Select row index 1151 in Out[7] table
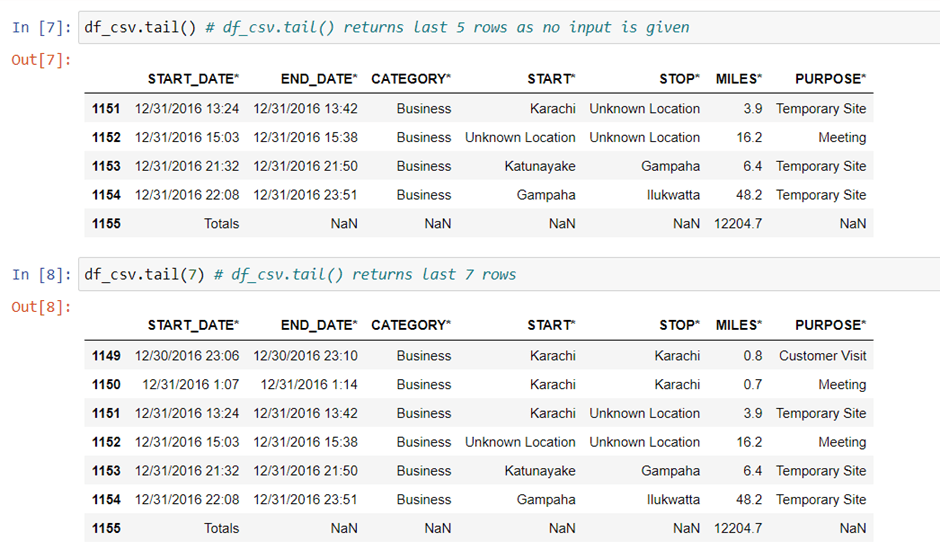The image size is (940, 550). (106, 109)
